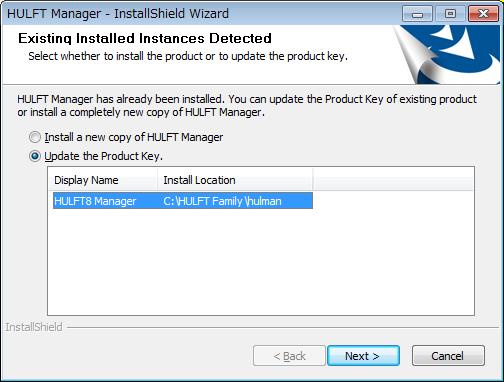
Task: Sort by the Display Name column header
Action: pyautogui.click(x=103, y=180)
